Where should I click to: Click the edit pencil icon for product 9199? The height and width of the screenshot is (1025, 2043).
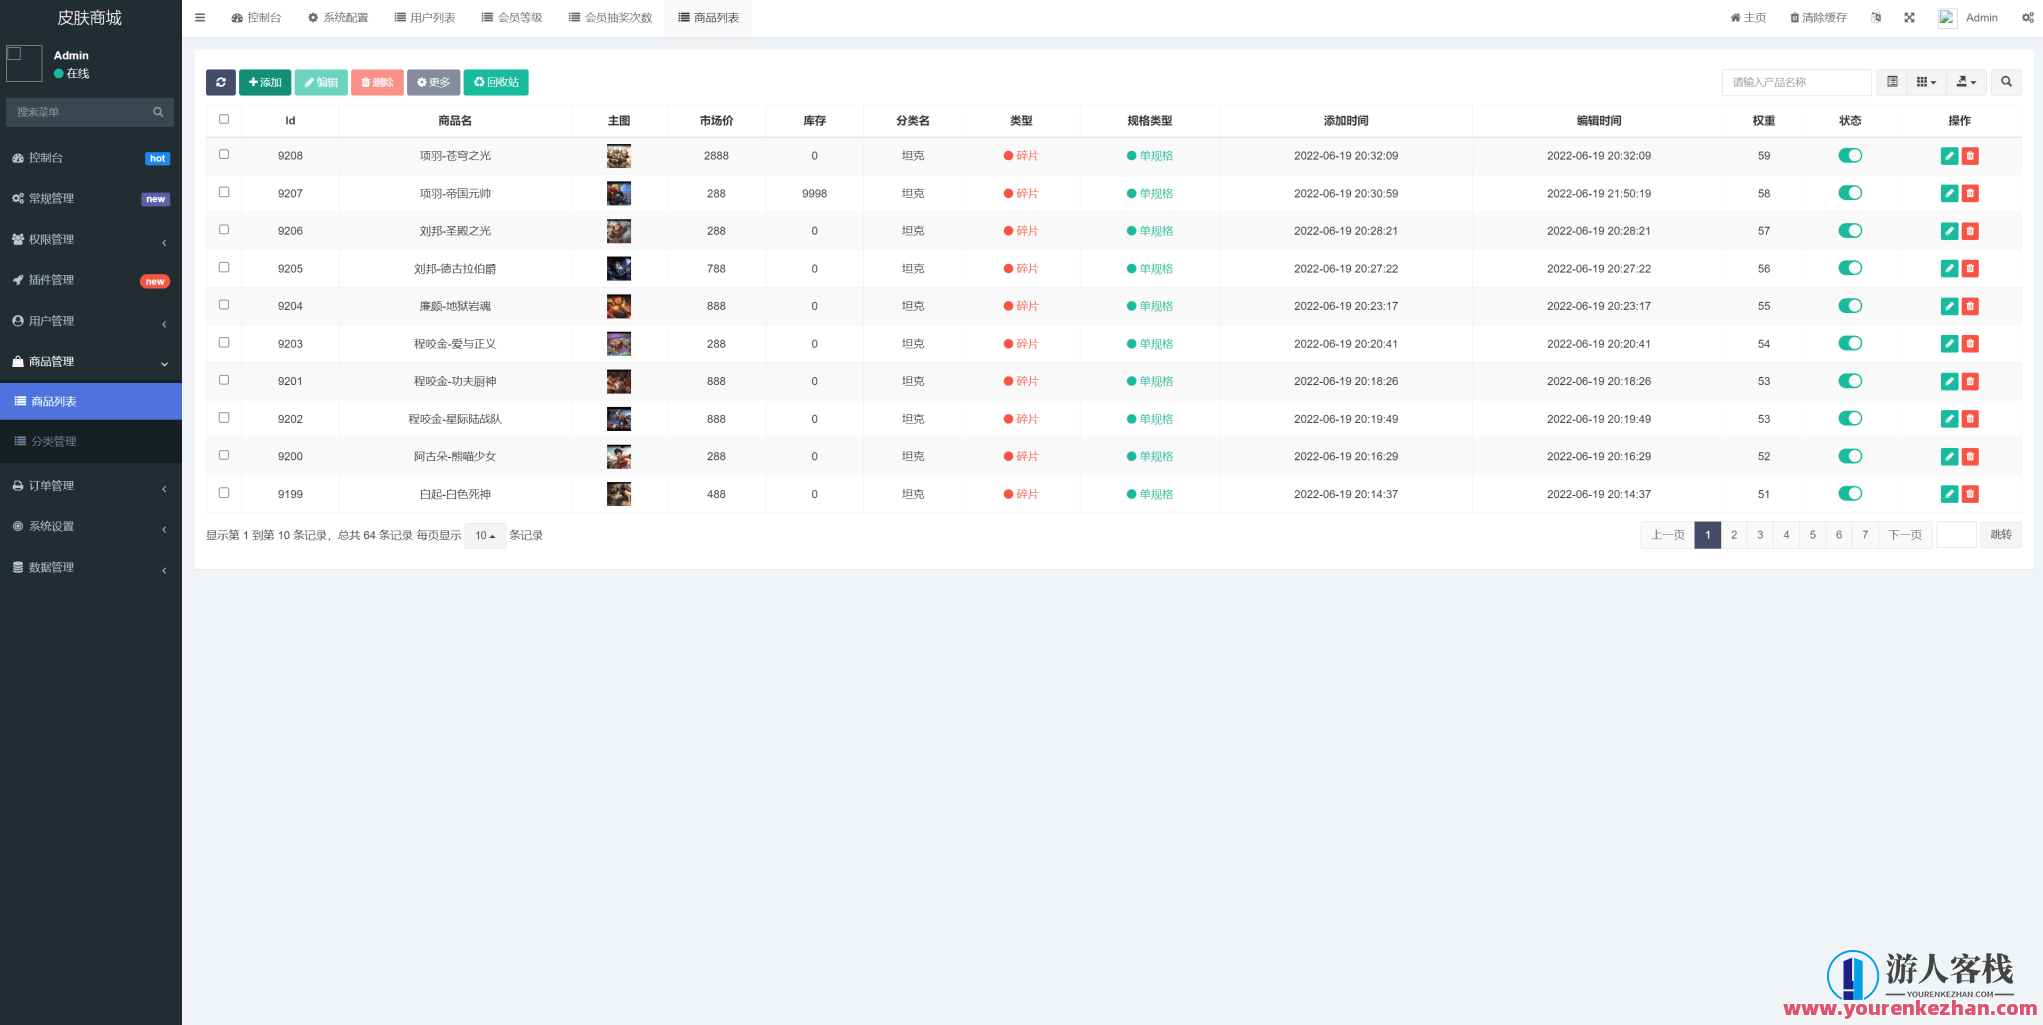point(1949,494)
